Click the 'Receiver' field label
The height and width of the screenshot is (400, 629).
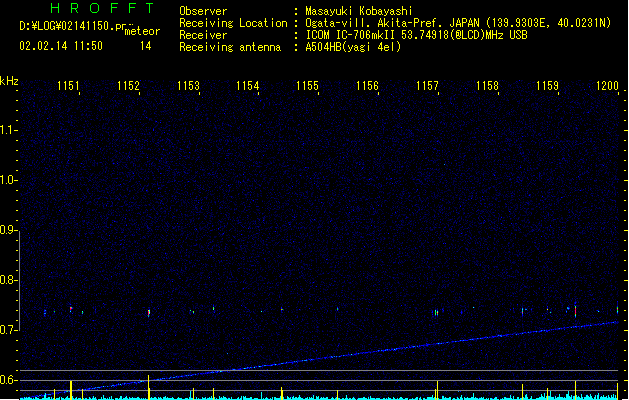click(203, 35)
